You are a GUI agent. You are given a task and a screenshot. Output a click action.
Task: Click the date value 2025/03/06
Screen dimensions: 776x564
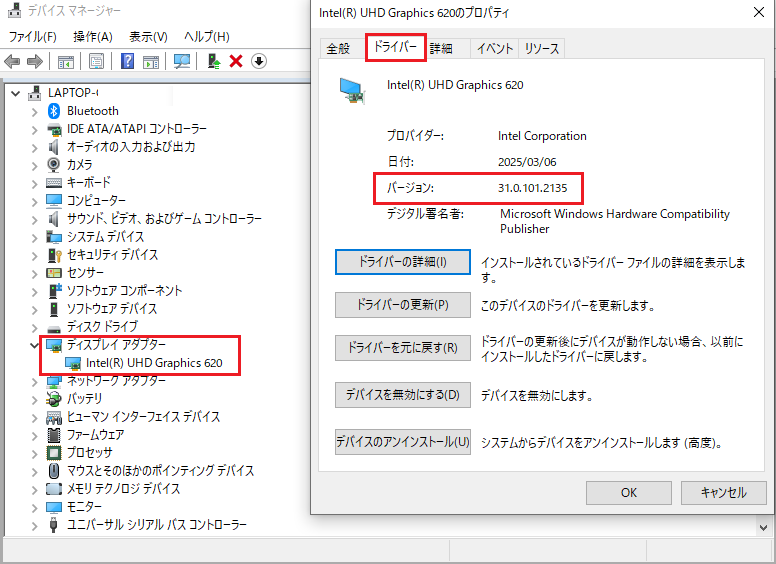click(x=527, y=162)
